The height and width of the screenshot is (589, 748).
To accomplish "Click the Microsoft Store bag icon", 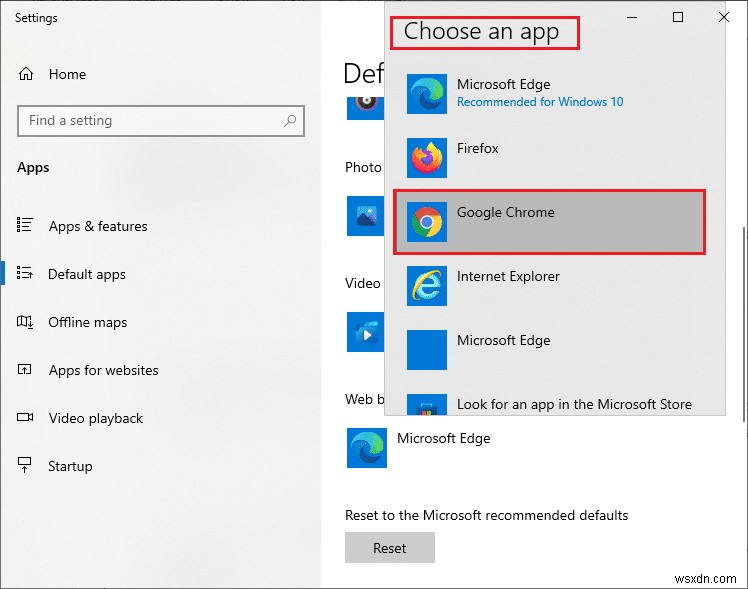I will [427, 404].
